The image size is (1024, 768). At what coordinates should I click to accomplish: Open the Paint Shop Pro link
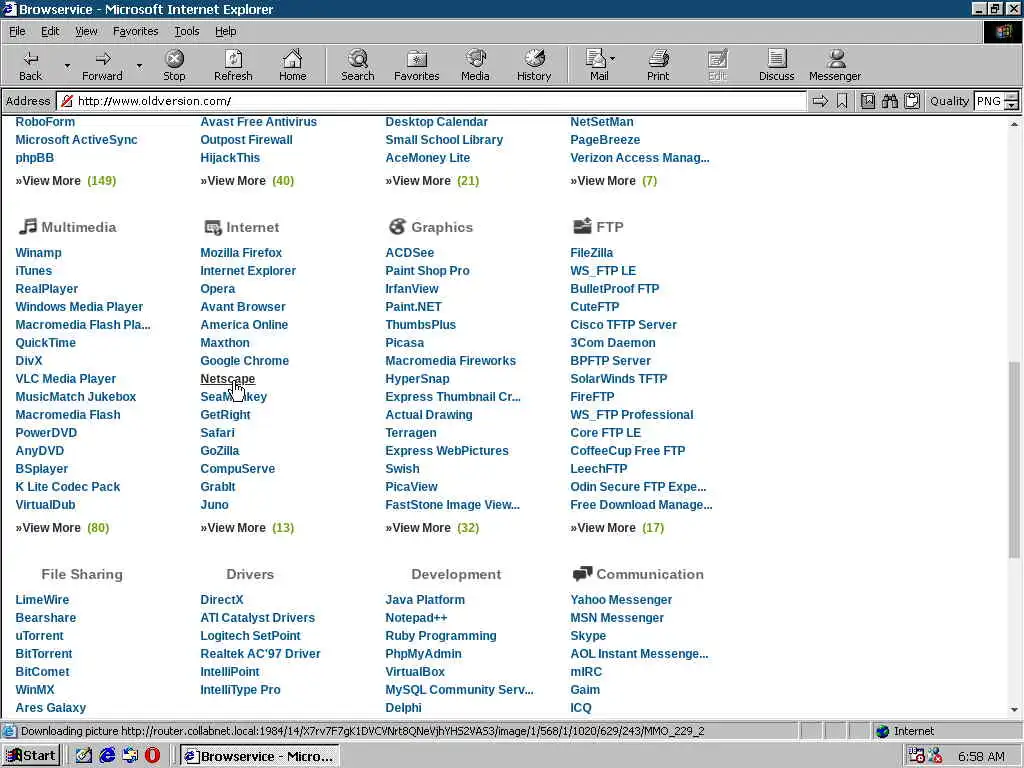coord(427,270)
